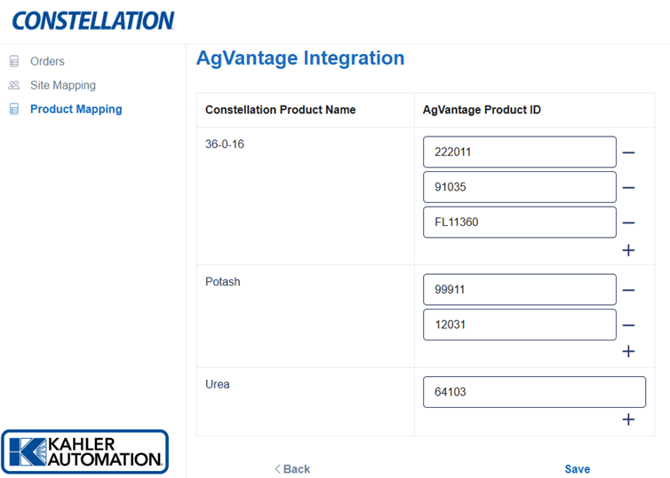Go back using the Back button

[x=292, y=469]
